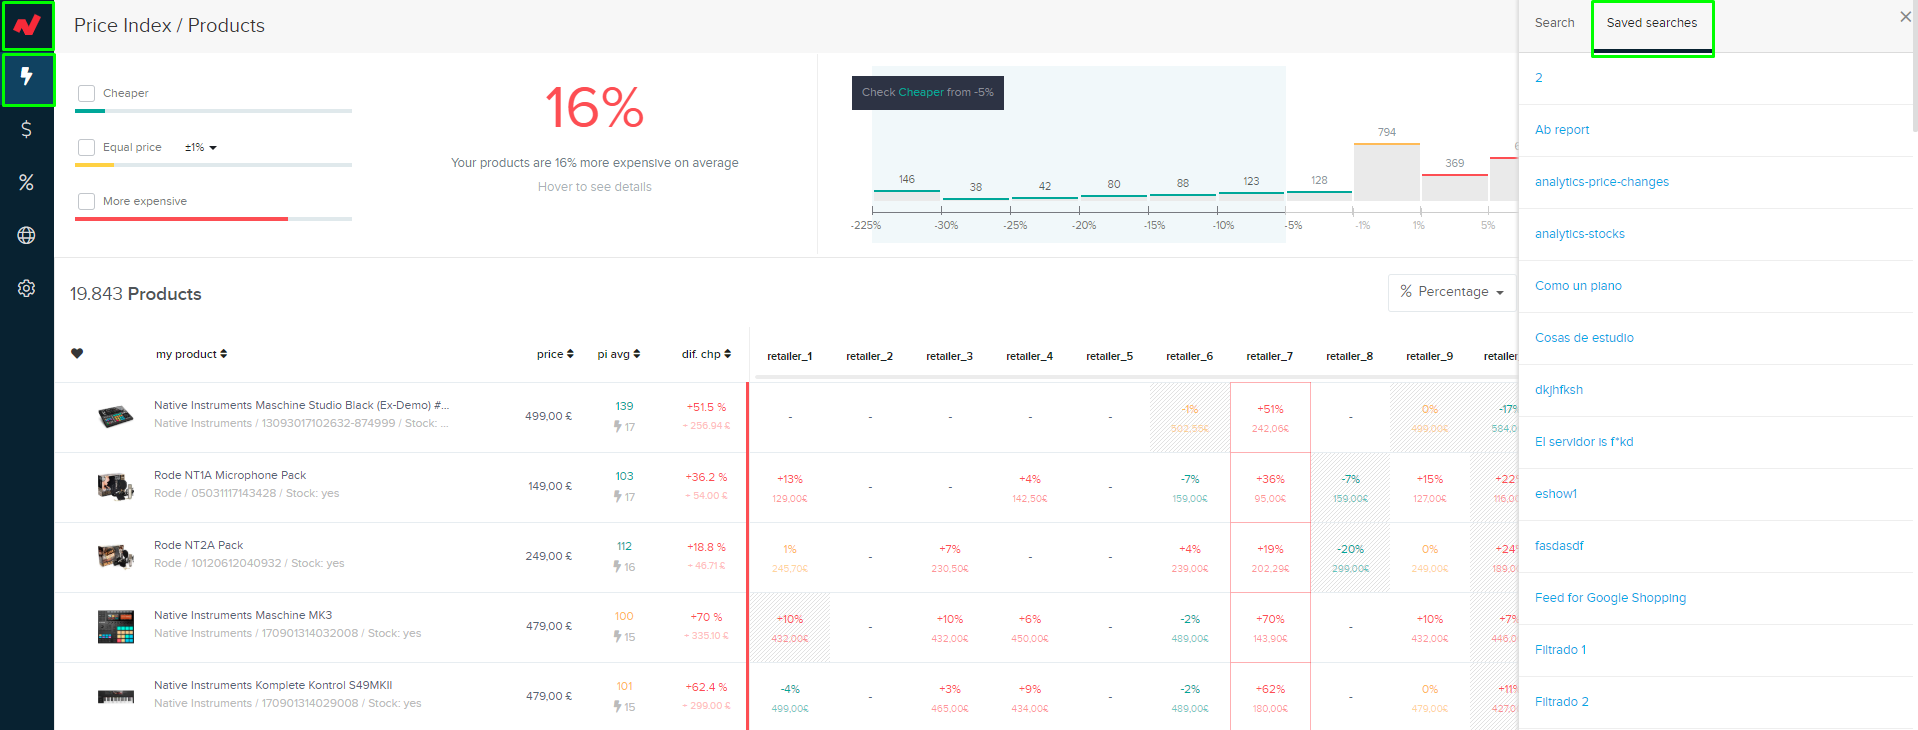Click the Komplete Kontrol S49MKII thumbnail

tap(116, 697)
